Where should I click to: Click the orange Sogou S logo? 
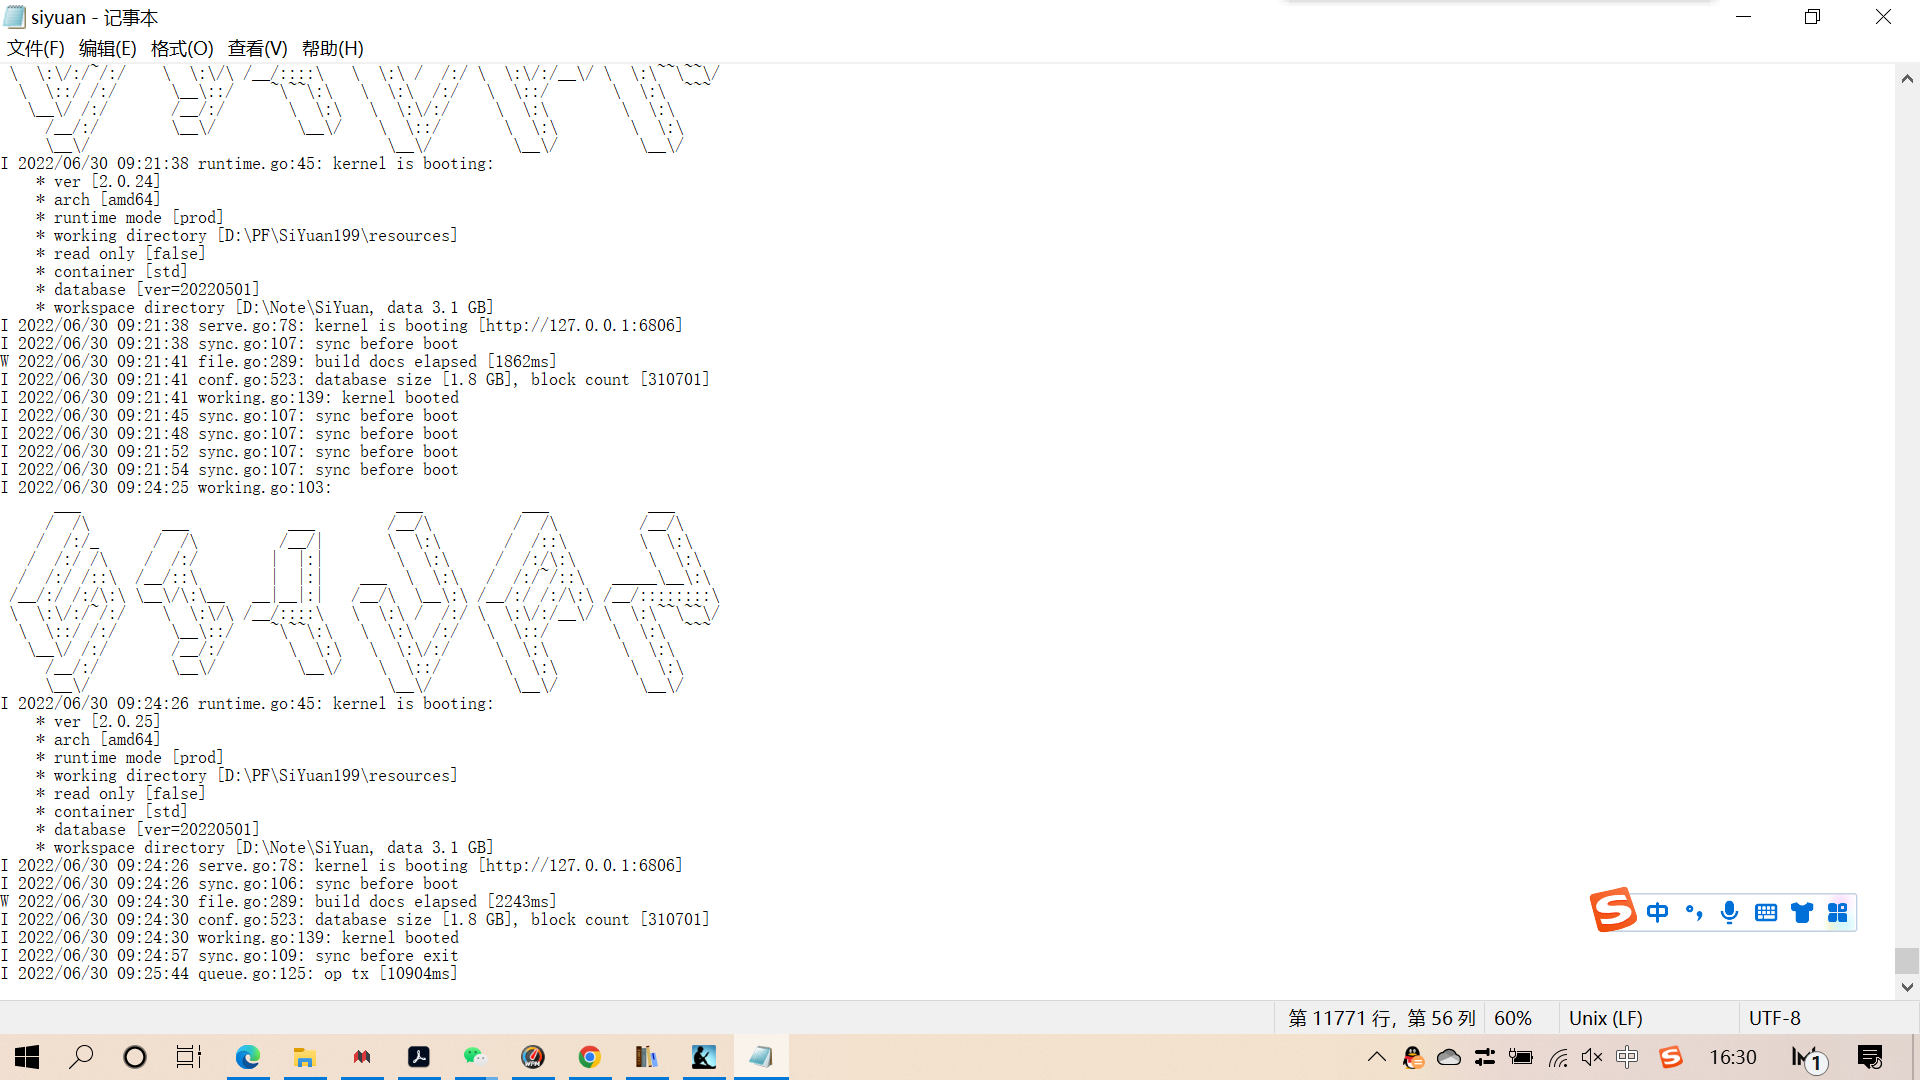(x=1612, y=910)
